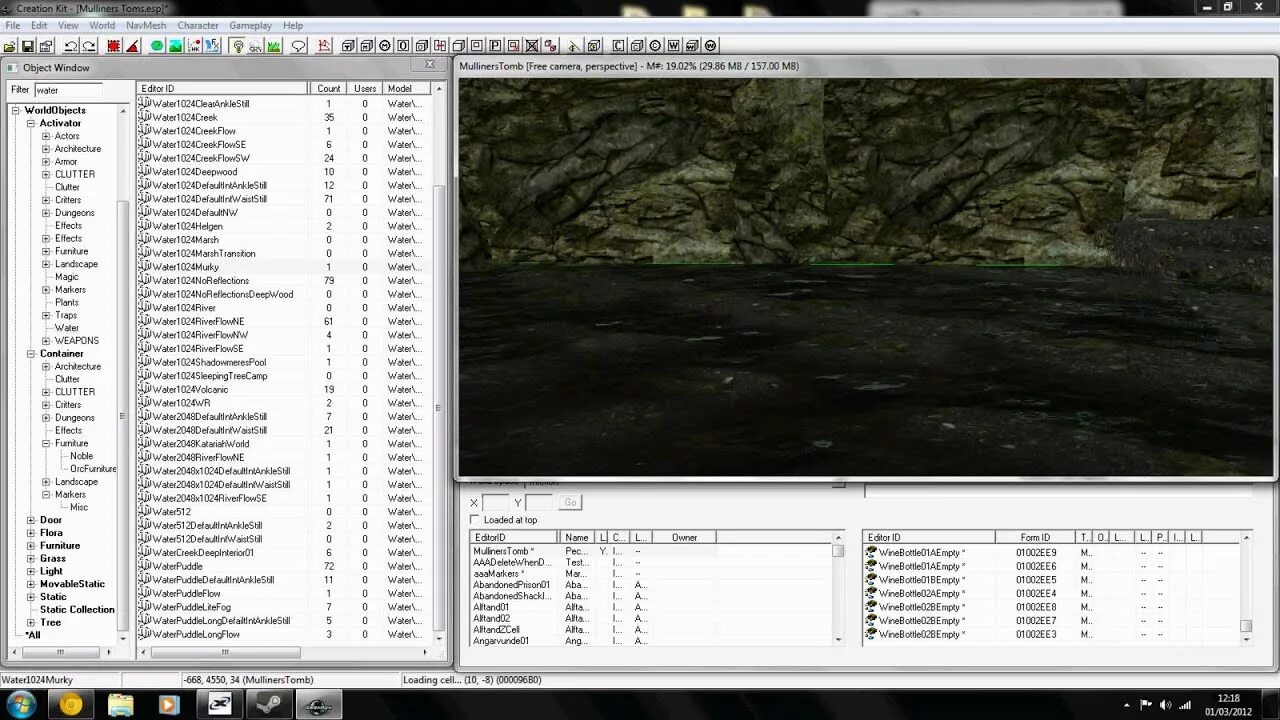The height and width of the screenshot is (720, 1280).
Task: Click the X coordinate input field
Action: tap(496, 502)
